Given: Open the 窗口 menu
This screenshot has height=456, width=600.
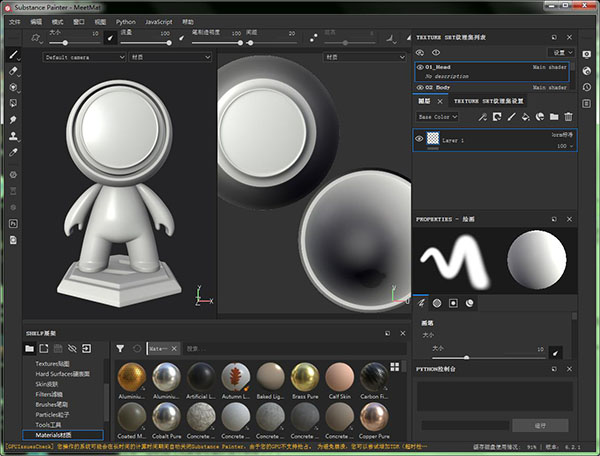Looking at the screenshot, I should pos(79,22).
